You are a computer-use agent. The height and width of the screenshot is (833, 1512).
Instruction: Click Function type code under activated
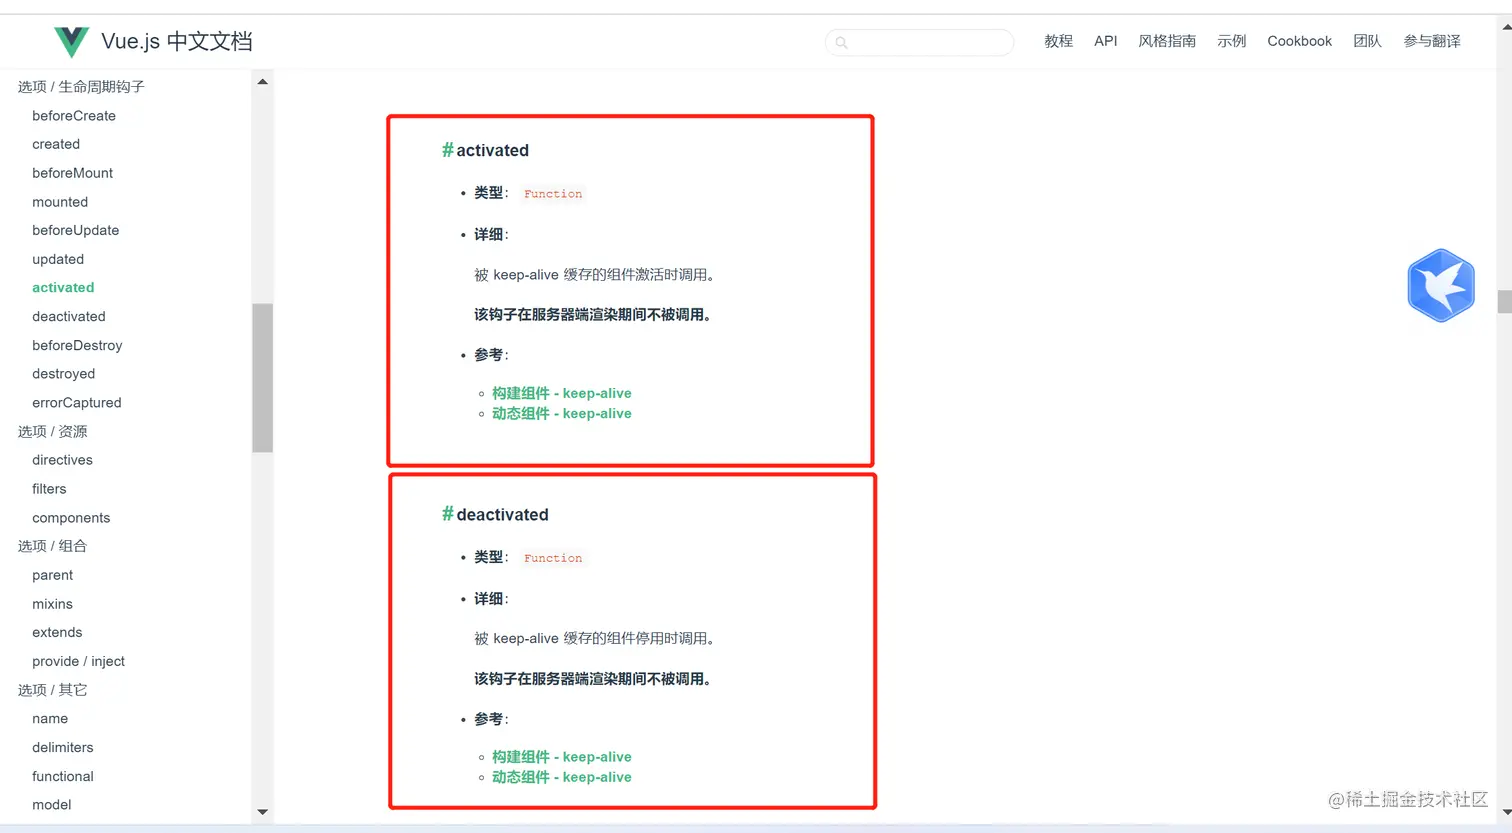(x=553, y=194)
